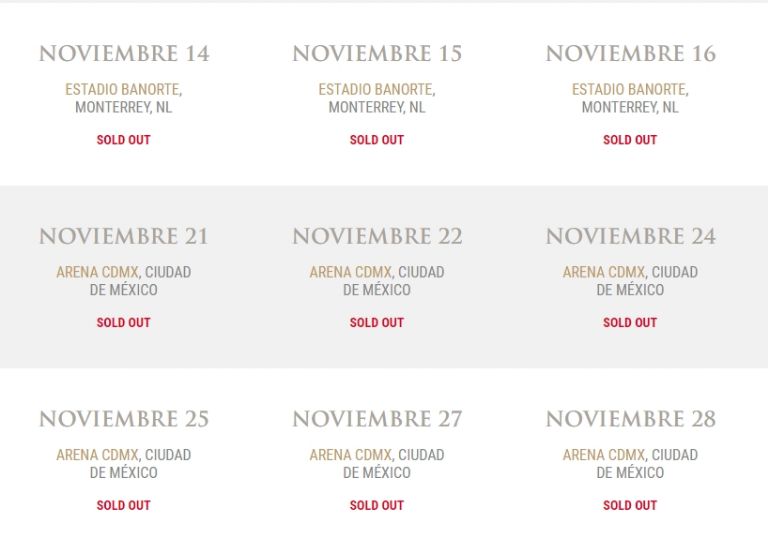Visit Arena CDMX link for Noviembre 24
This screenshot has width=768, height=537.
605,272
